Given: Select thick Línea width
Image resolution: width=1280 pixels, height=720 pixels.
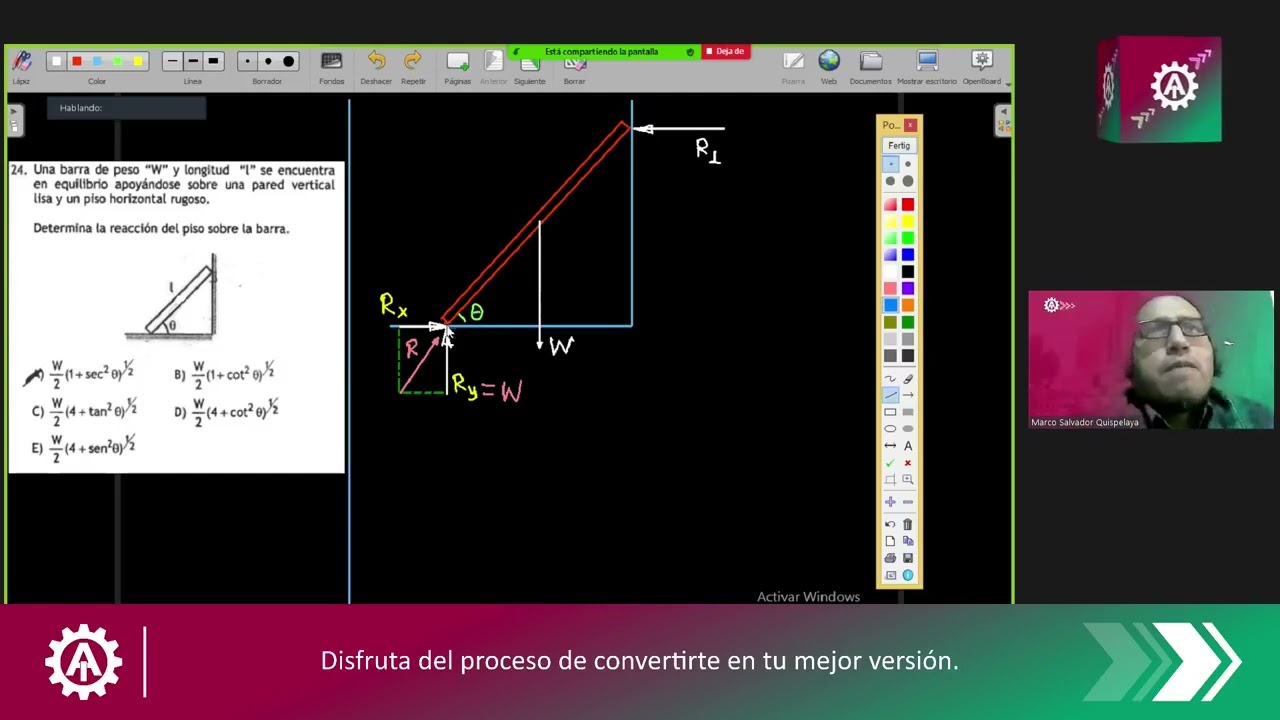Looking at the screenshot, I should pyautogui.click(x=213, y=62).
